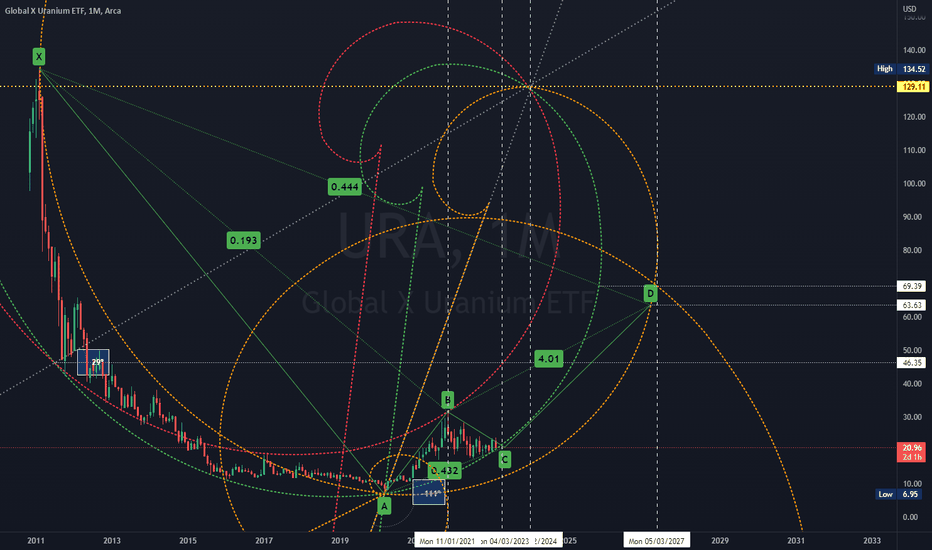The height and width of the screenshot is (550, 932).
Task: Click the 2011 year on the time axis
Action: [36, 540]
